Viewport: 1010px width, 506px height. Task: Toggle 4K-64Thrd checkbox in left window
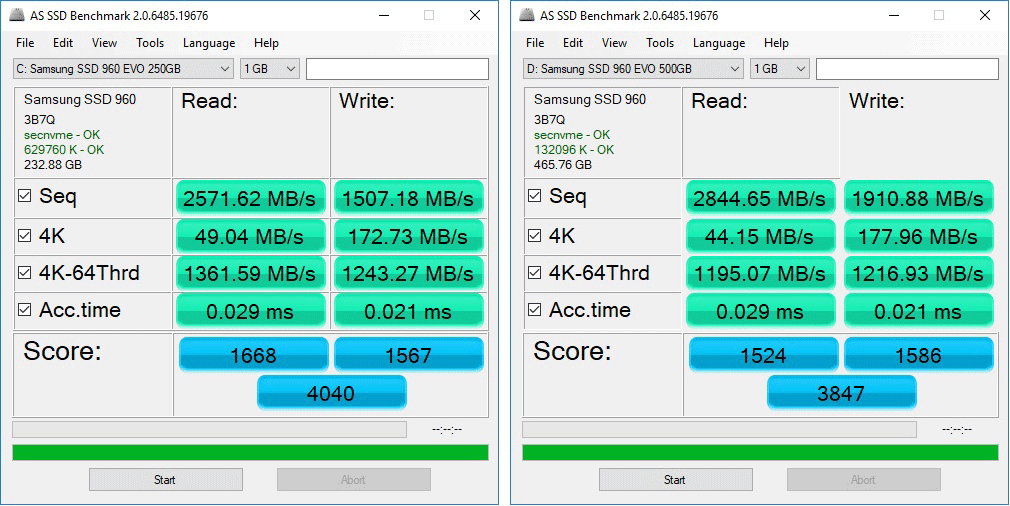click(x=24, y=273)
